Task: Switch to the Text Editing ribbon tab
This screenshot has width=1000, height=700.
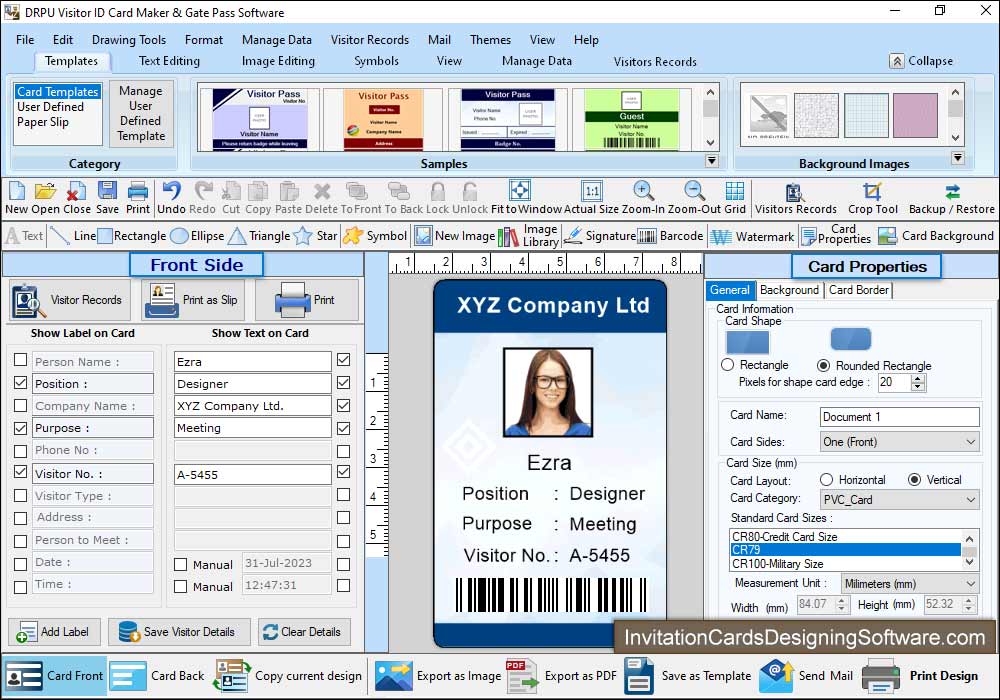Action: click(169, 61)
